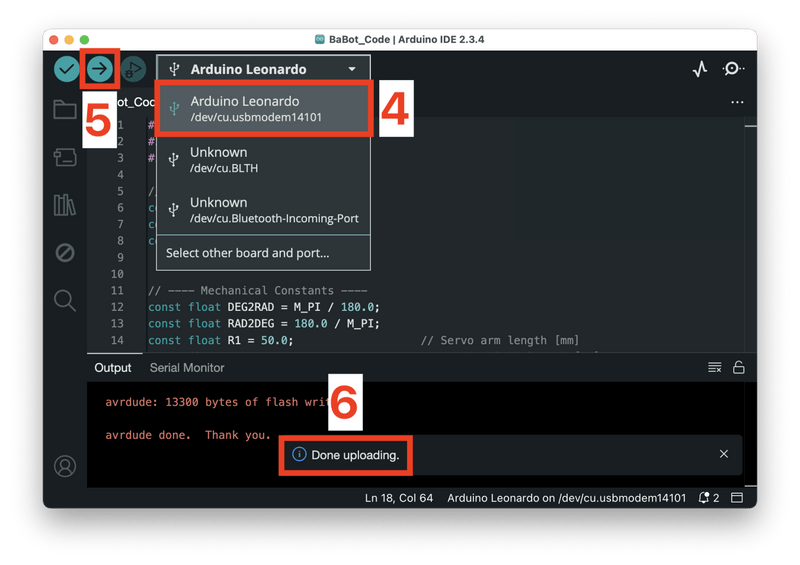Open the editor tab more options ellipsis

(x=737, y=102)
